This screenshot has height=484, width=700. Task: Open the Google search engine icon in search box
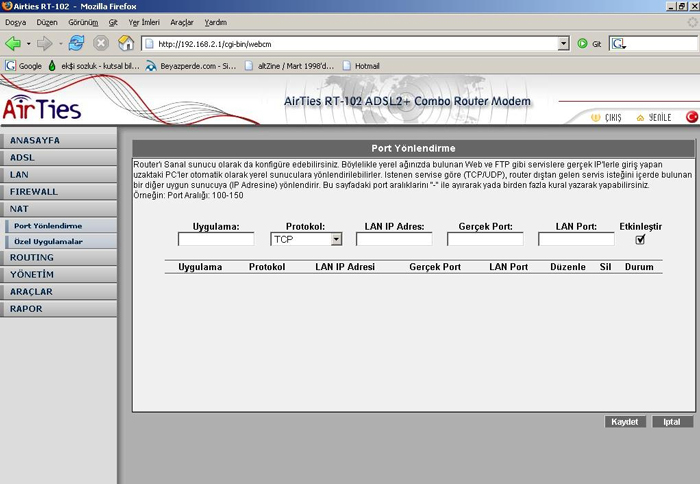pos(618,44)
